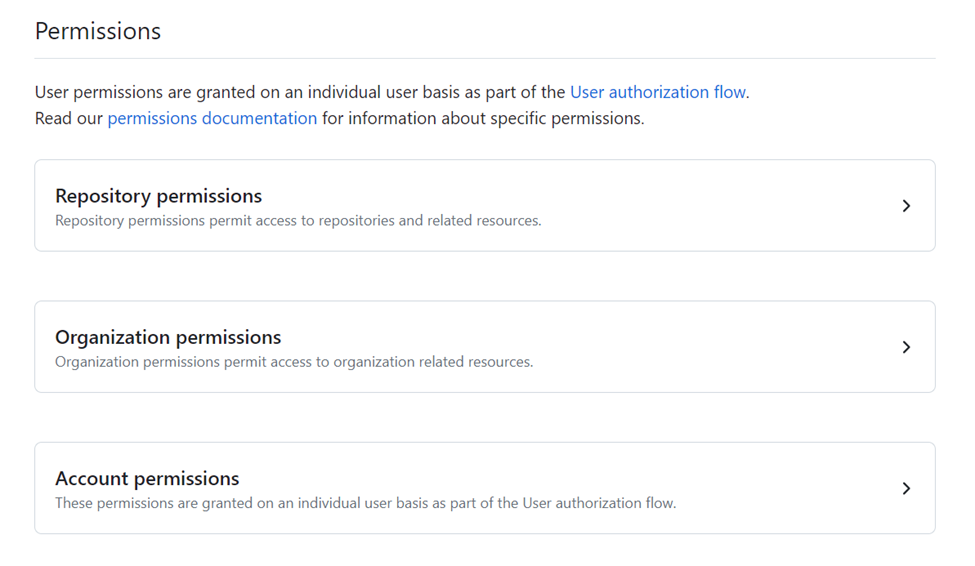Click the chevron arrow for Repository permissions
This screenshot has height=566, width=975.
(x=906, y=206)
